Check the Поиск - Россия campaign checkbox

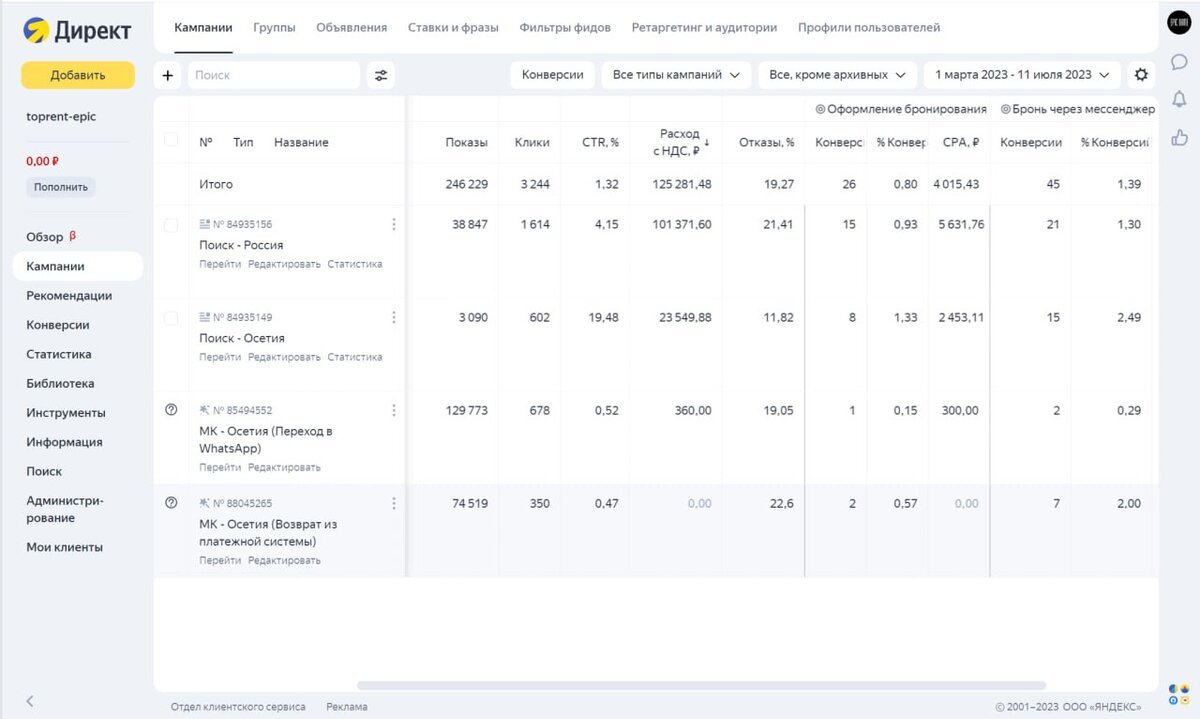pyautogui.click(x=171, y=226)
